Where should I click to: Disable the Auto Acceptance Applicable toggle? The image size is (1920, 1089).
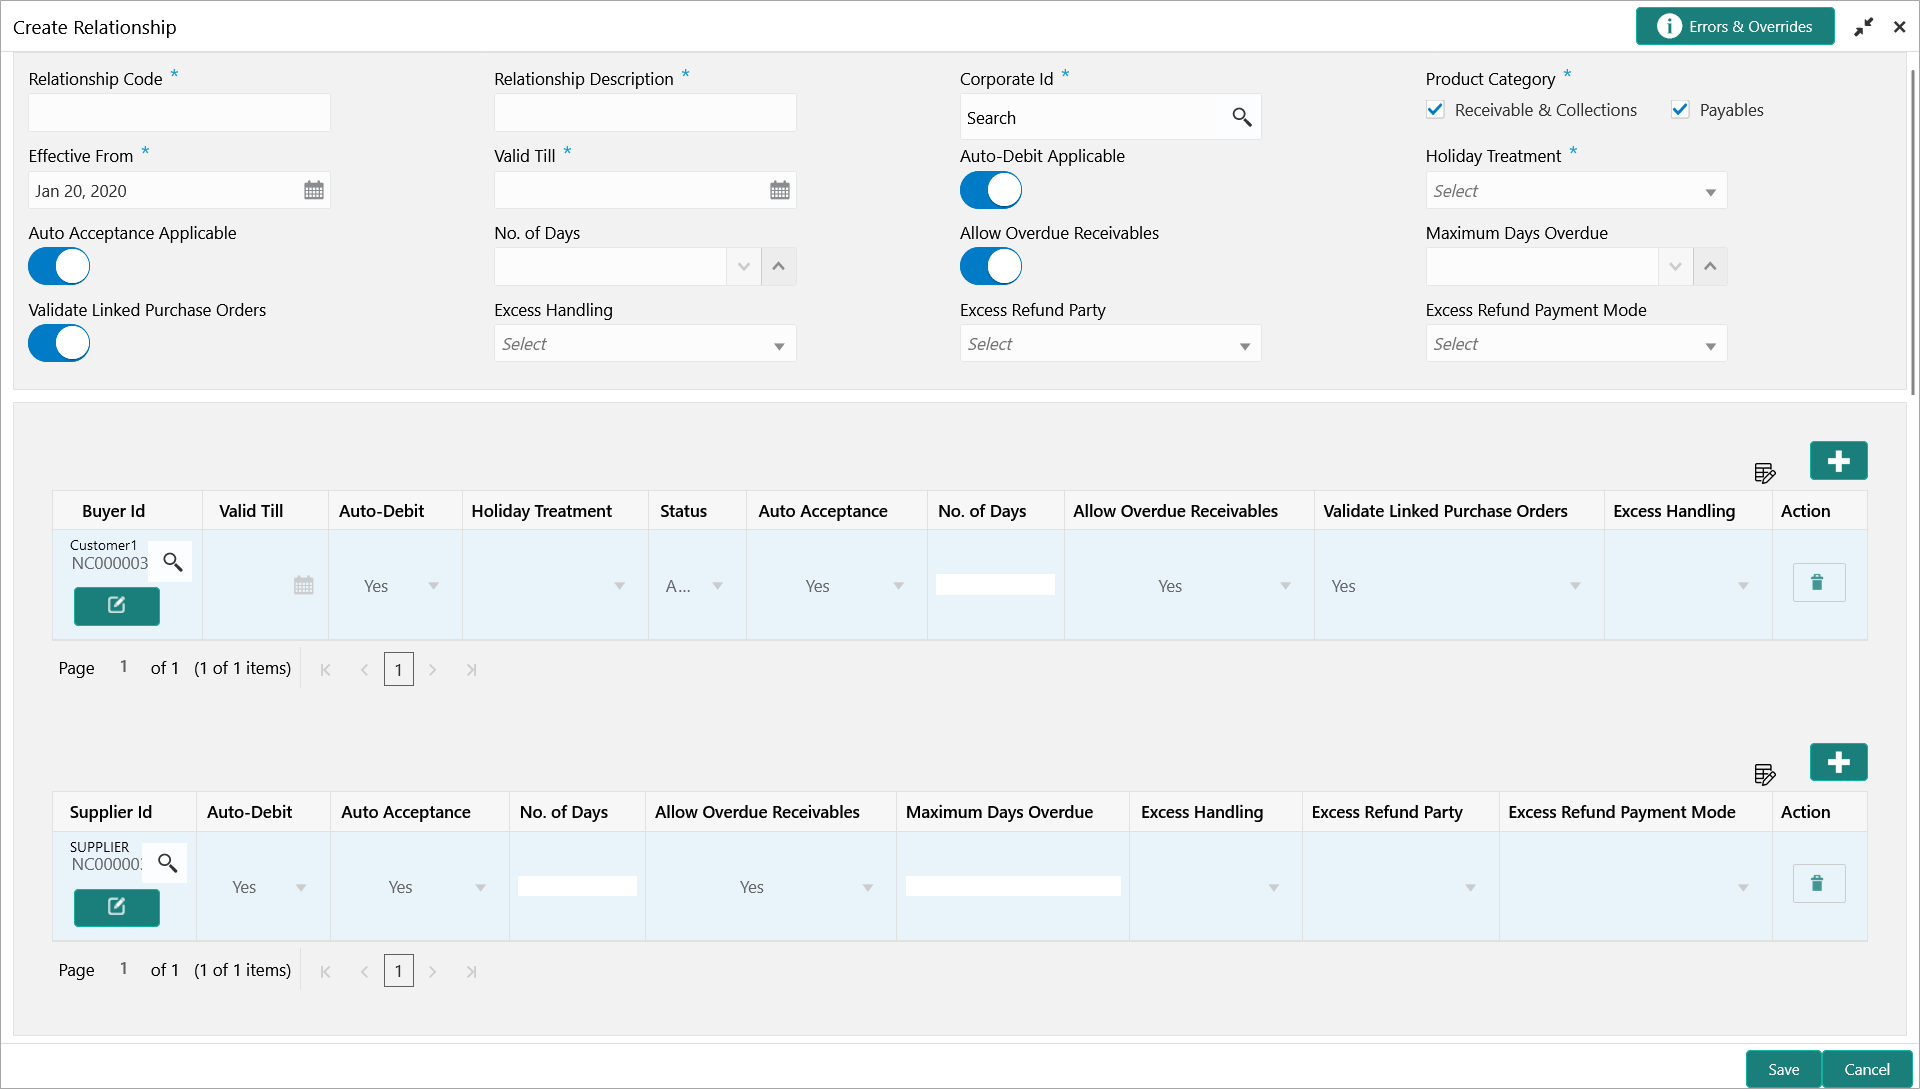(59, 266)
